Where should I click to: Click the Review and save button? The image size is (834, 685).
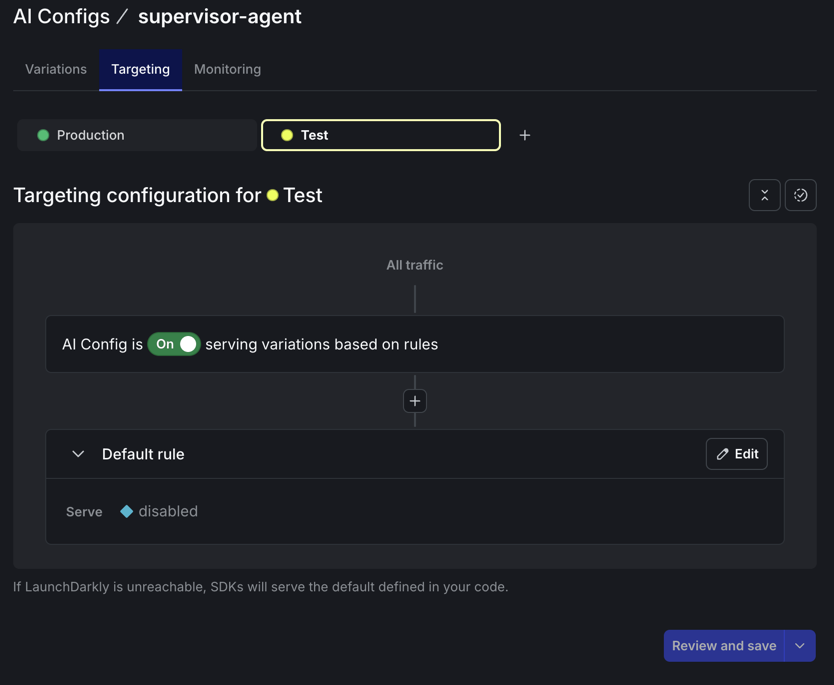tap(725, 645)
